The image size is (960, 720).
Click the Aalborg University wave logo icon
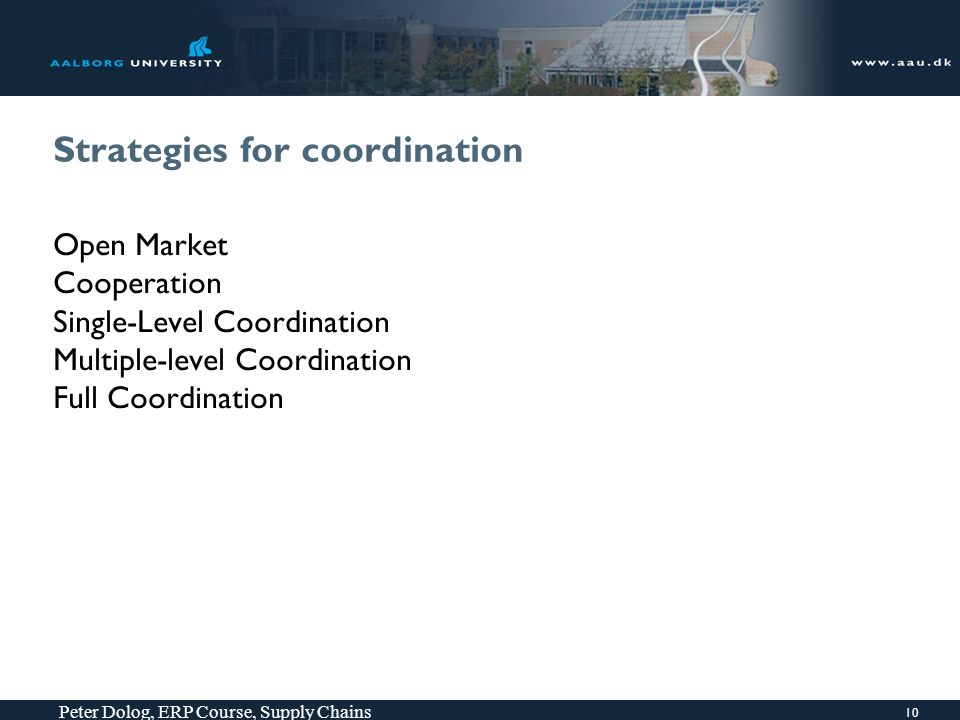[x=200, y=47]
